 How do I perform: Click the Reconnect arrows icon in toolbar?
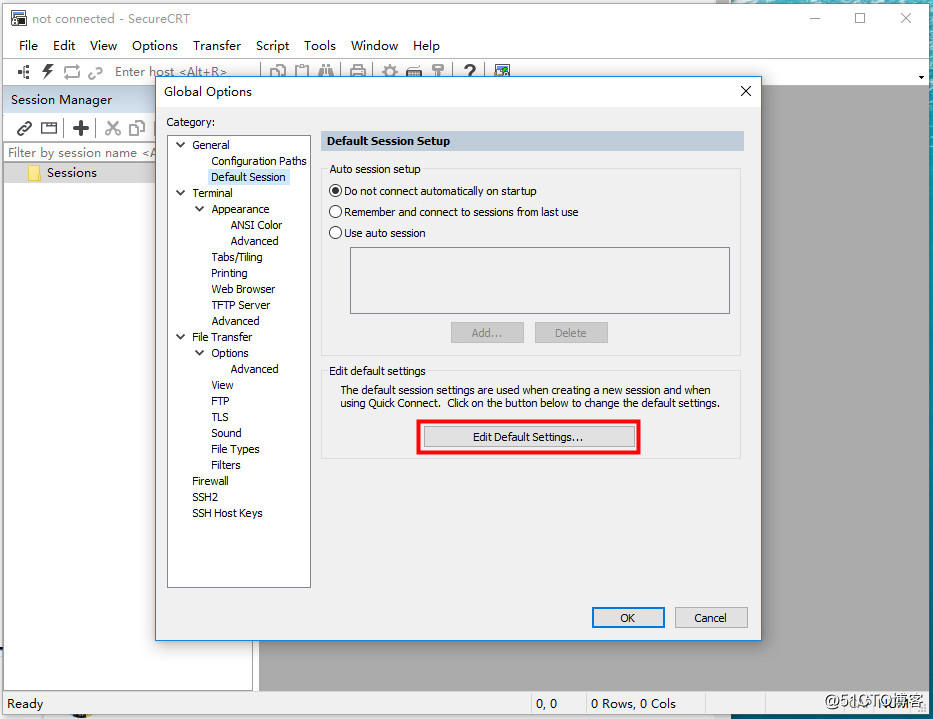click(72, 72)
